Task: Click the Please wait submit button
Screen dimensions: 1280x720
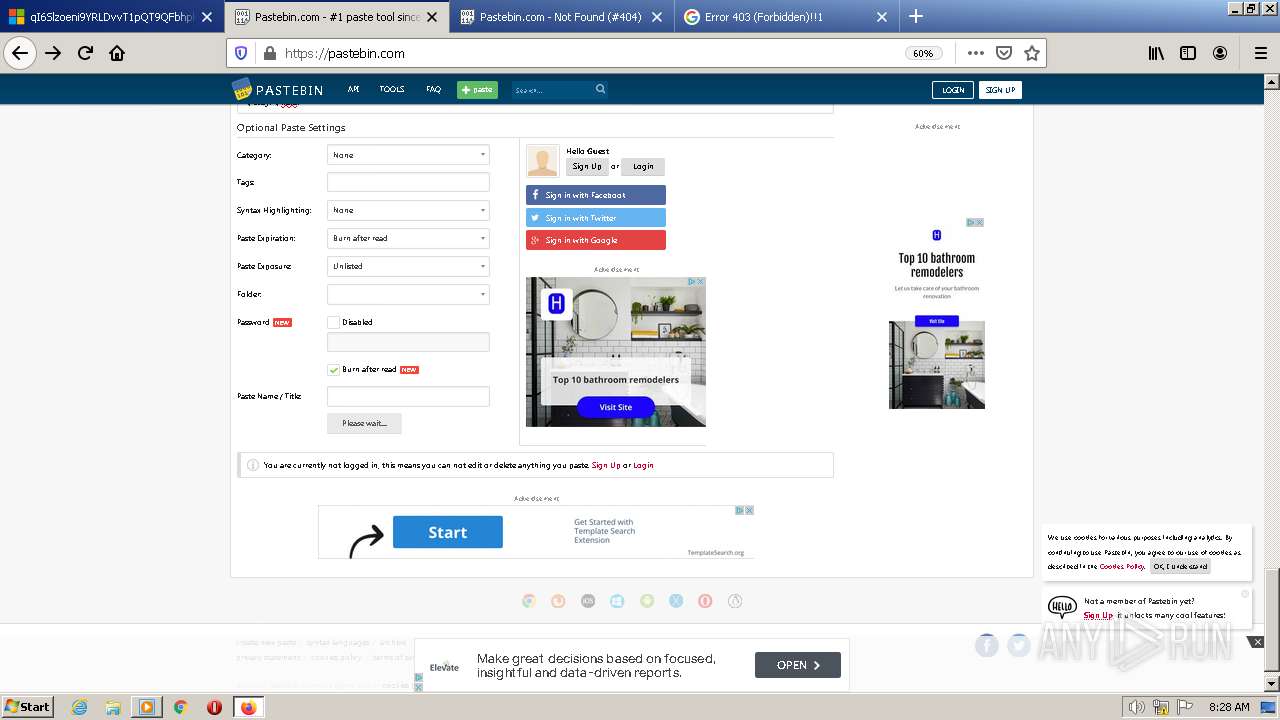Action: pos(364,423)
